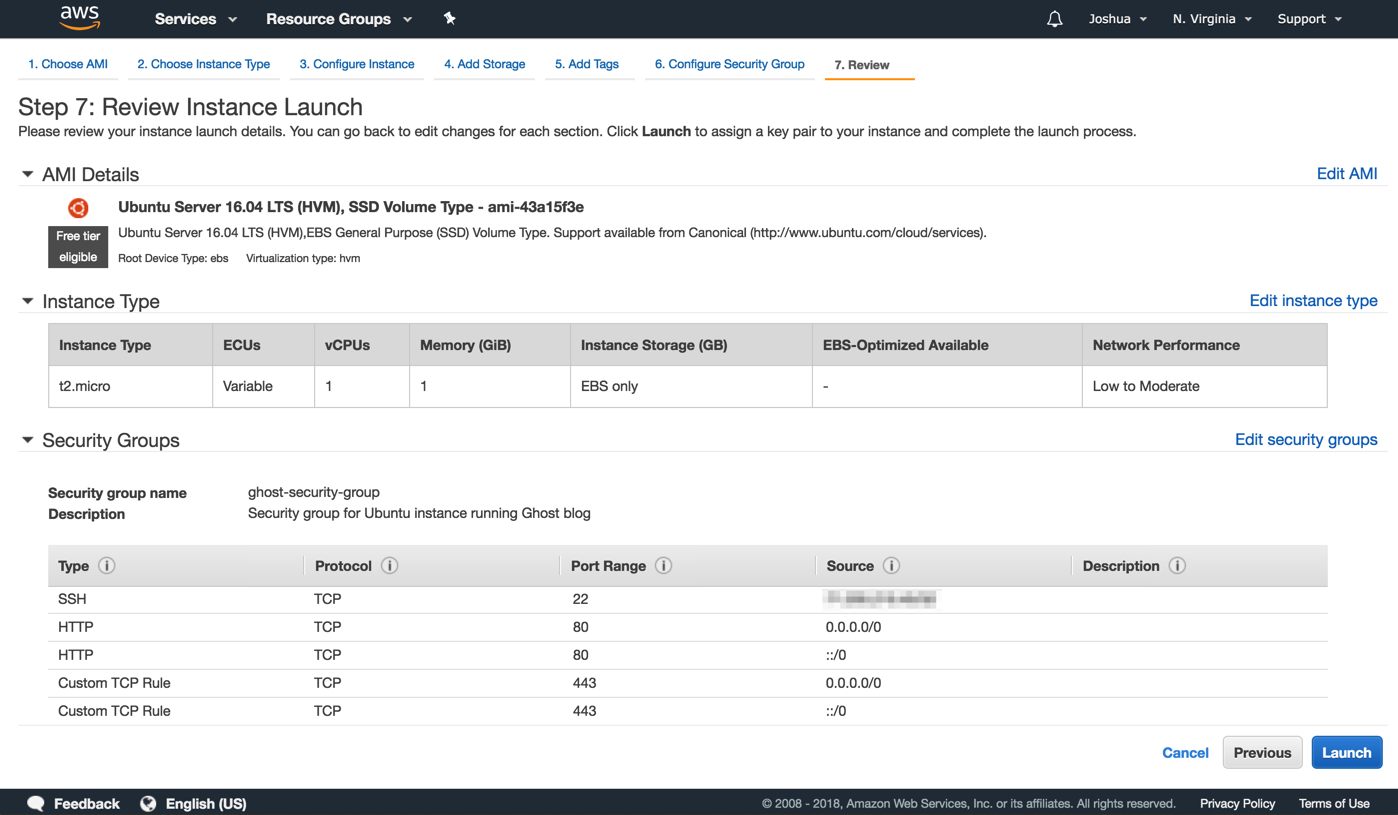Click the info icon beside Port Range
The width and height of the screenshot is (1398, 815).
pyautogui.click(x=663, y=565)
